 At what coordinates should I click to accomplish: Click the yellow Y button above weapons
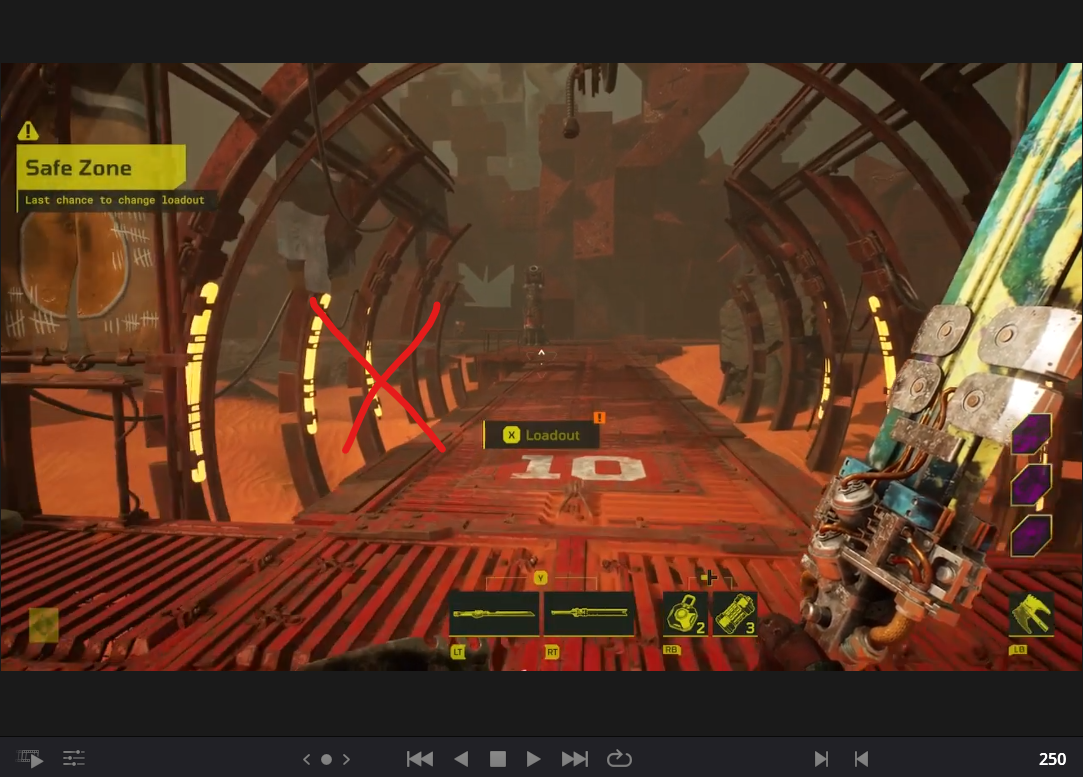click(541, 577)
